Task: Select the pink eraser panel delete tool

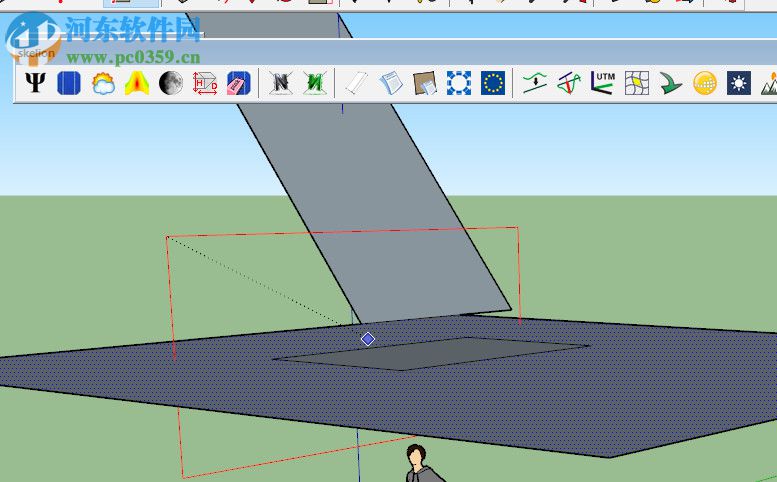Action: point(239,83)
